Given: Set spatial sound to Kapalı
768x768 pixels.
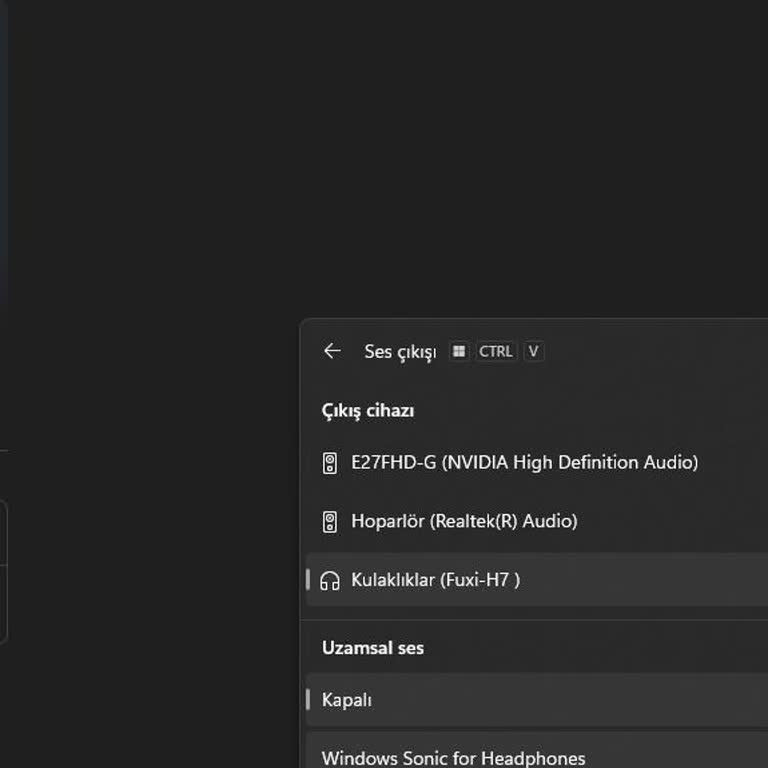Looking at the screenshot, I should click(347, 700).
